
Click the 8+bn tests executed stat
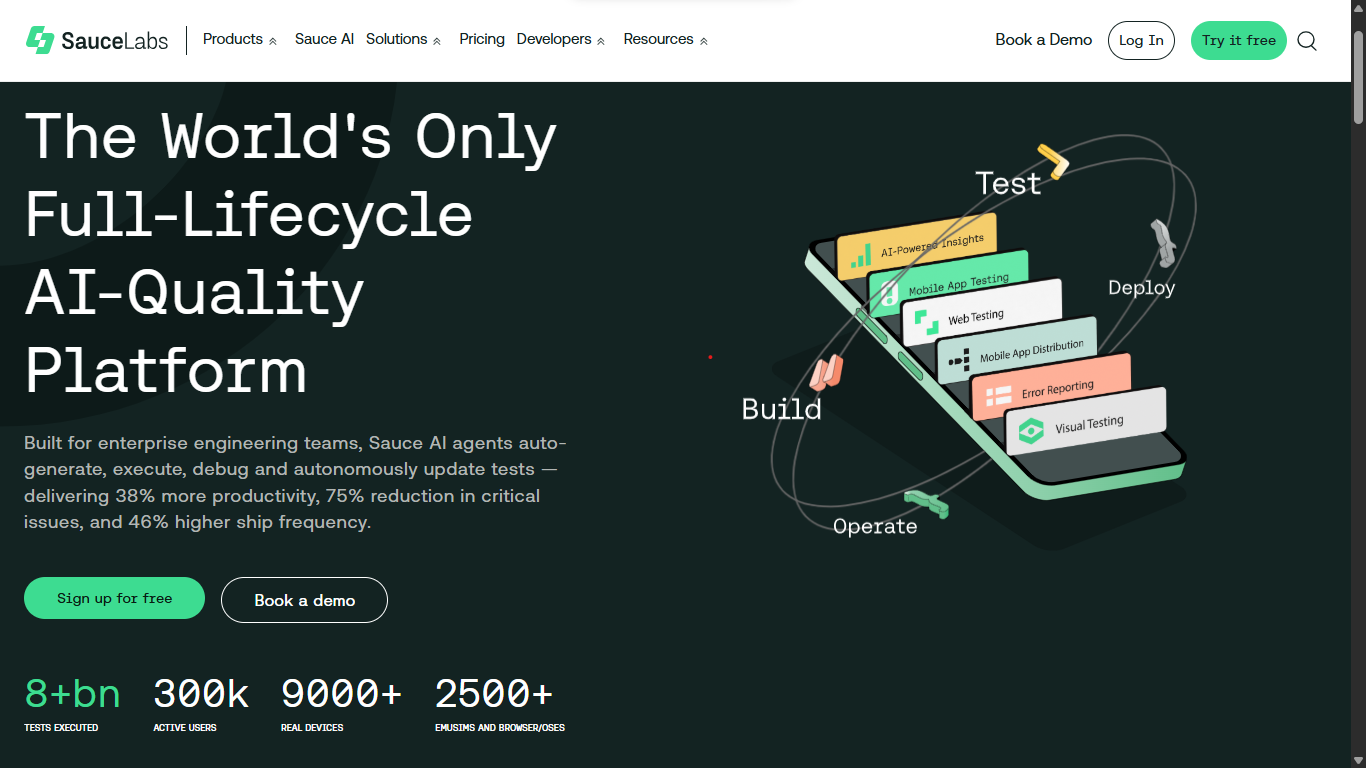(x=72, y=704)
